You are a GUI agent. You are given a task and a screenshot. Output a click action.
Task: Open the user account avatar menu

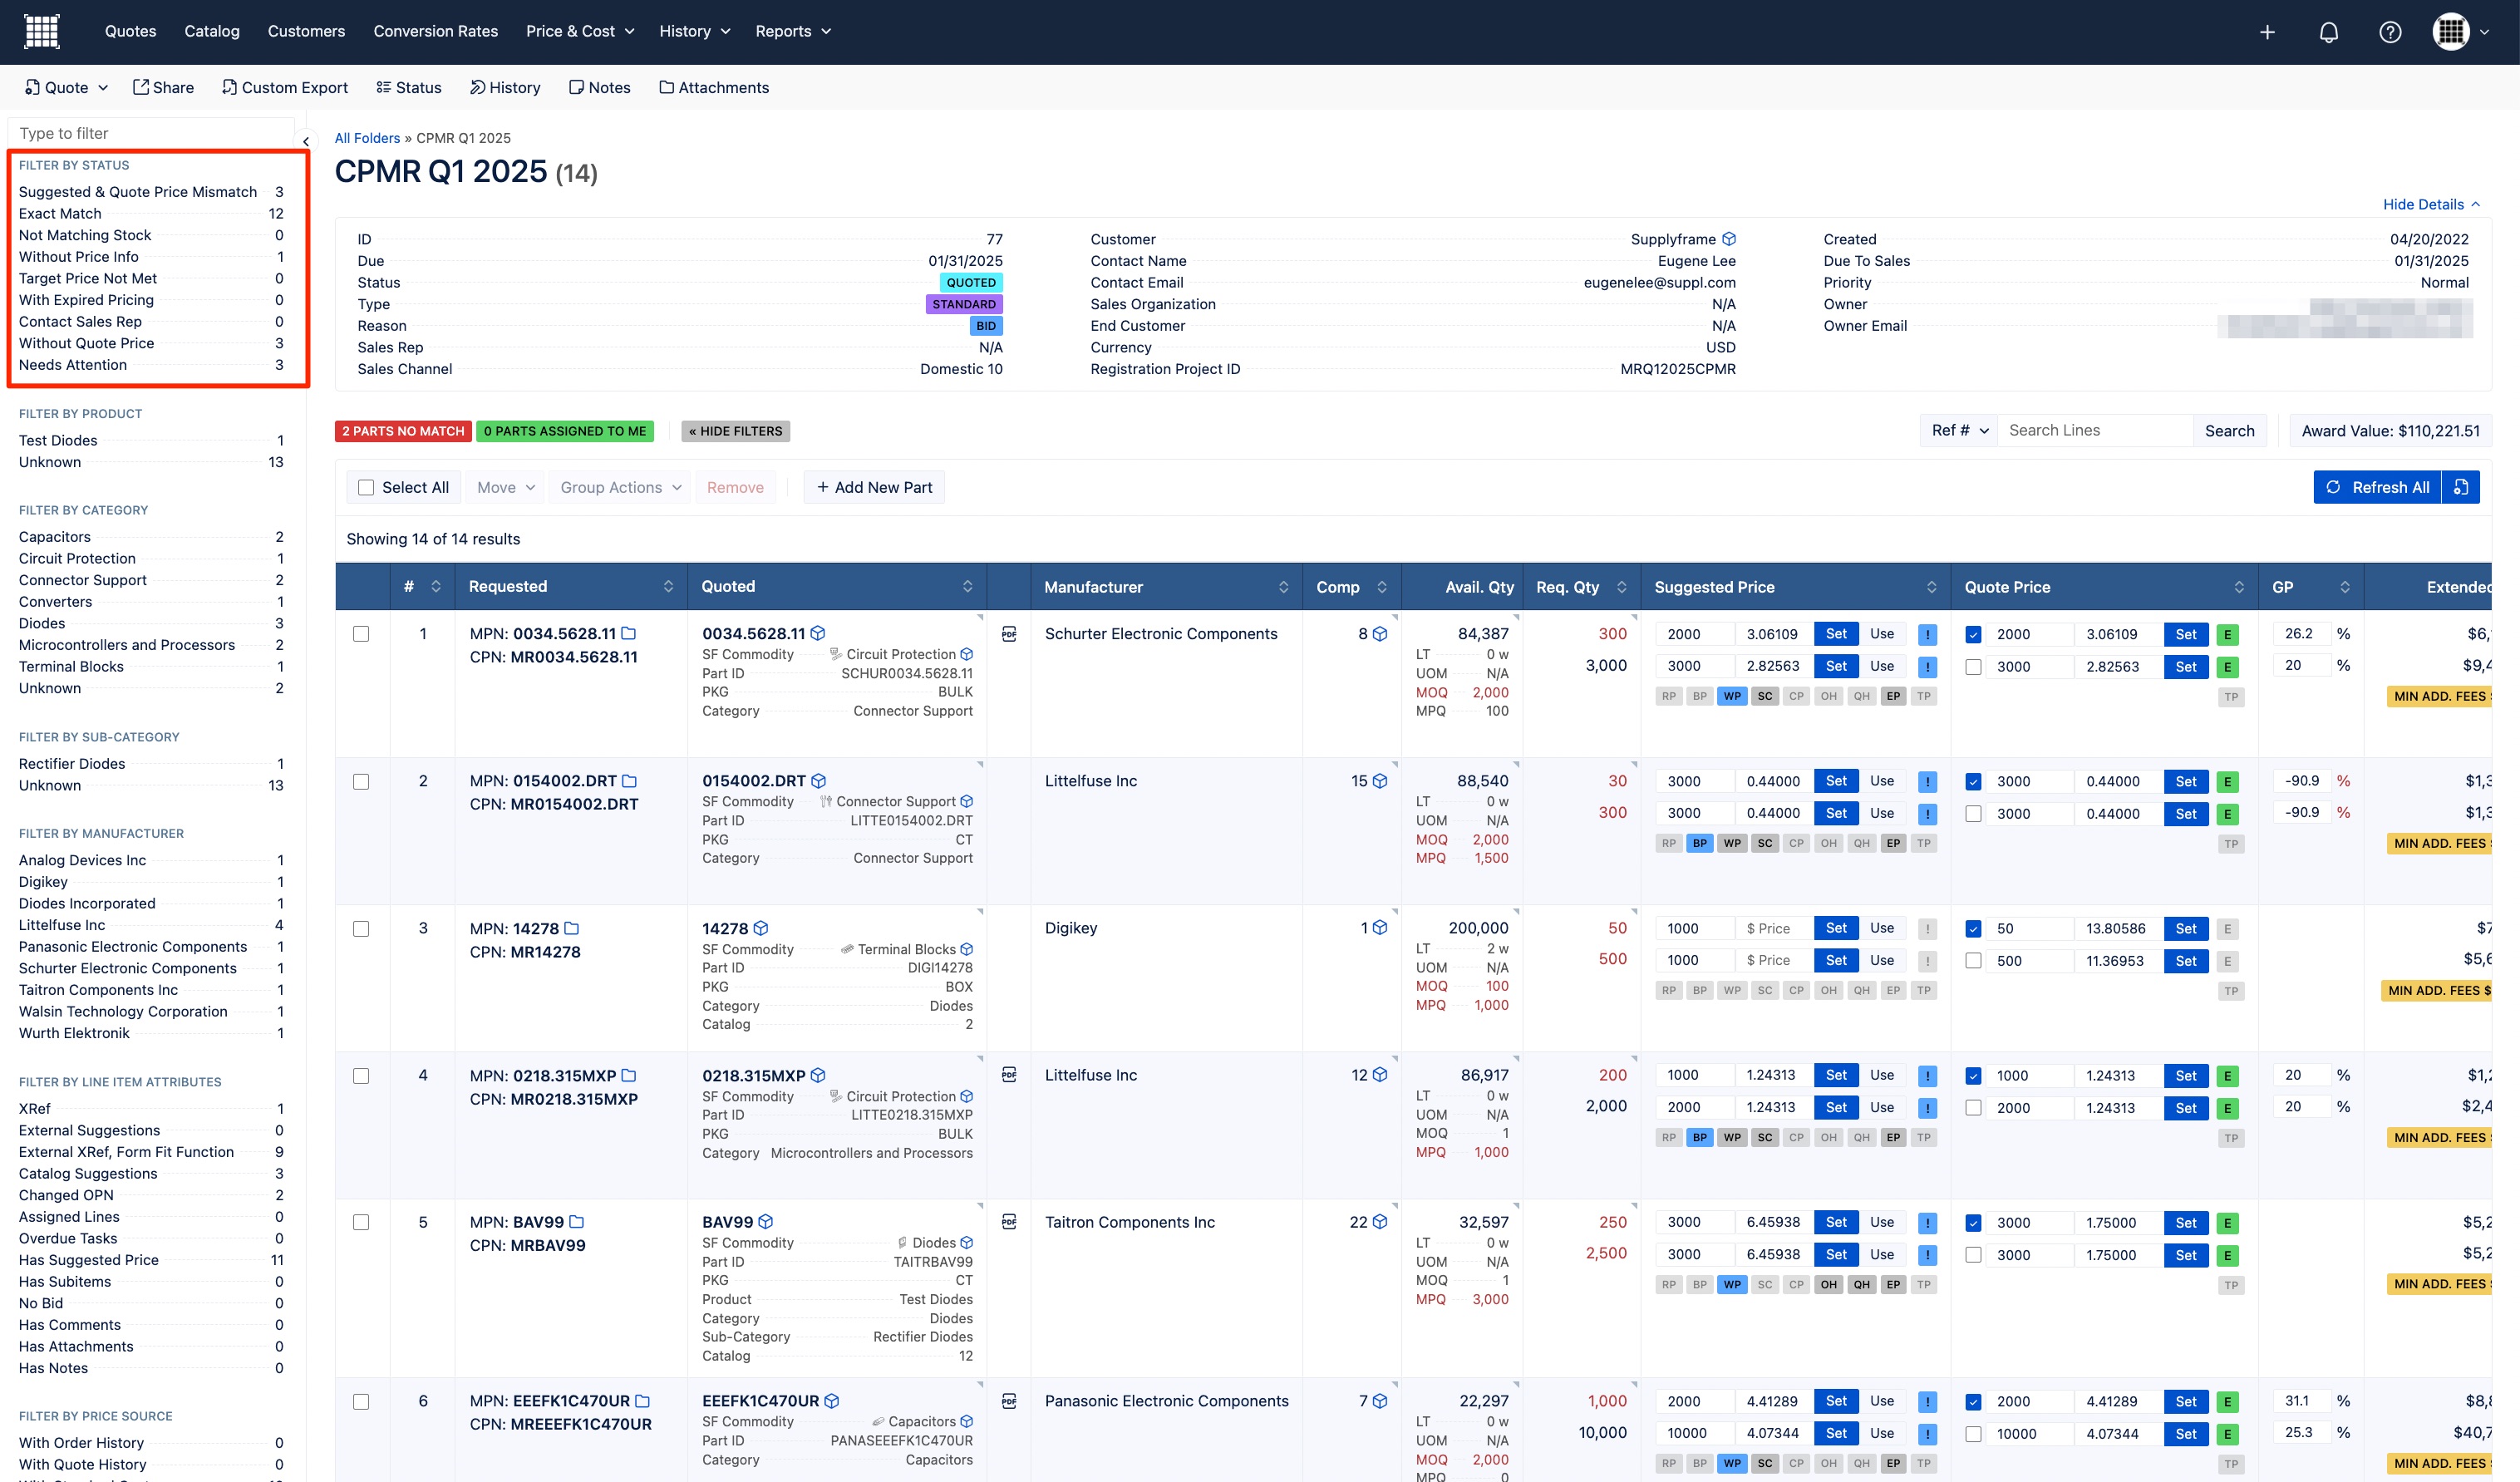tap(2461, 32)
